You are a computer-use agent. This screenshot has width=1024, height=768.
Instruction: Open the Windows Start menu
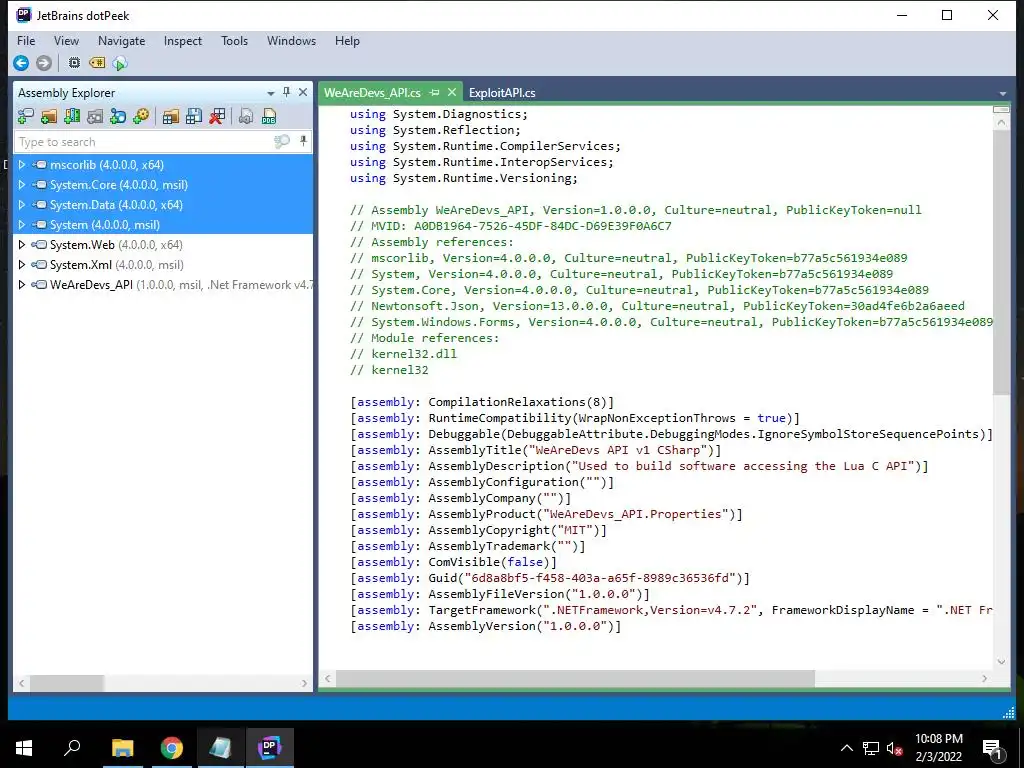pyautogui.click(x=24, y=748)
